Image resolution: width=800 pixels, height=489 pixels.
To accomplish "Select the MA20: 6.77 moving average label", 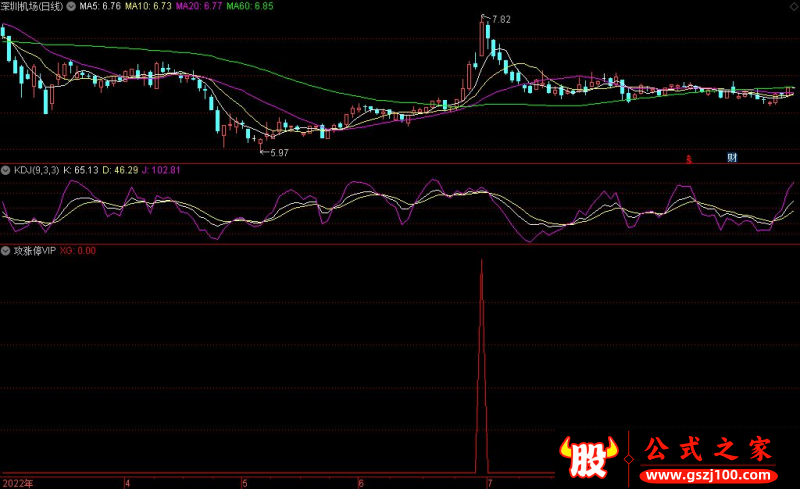I will pos(199,7).
